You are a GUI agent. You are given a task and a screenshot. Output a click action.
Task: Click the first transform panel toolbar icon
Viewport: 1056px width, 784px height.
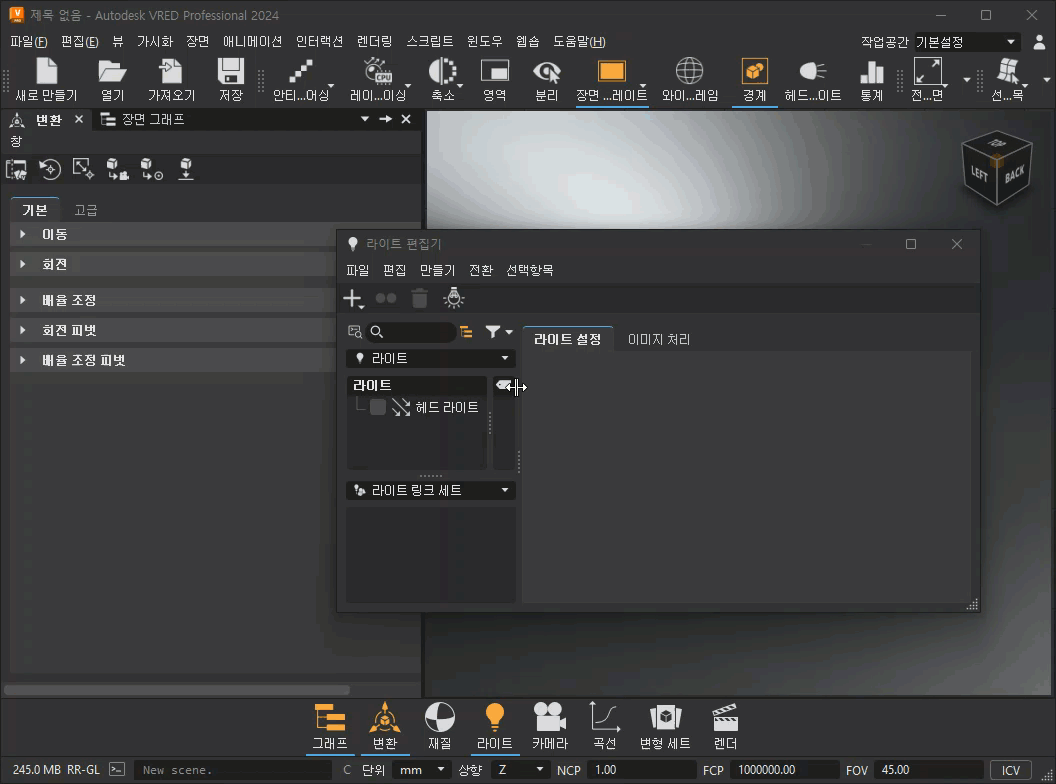click(16, 169)
